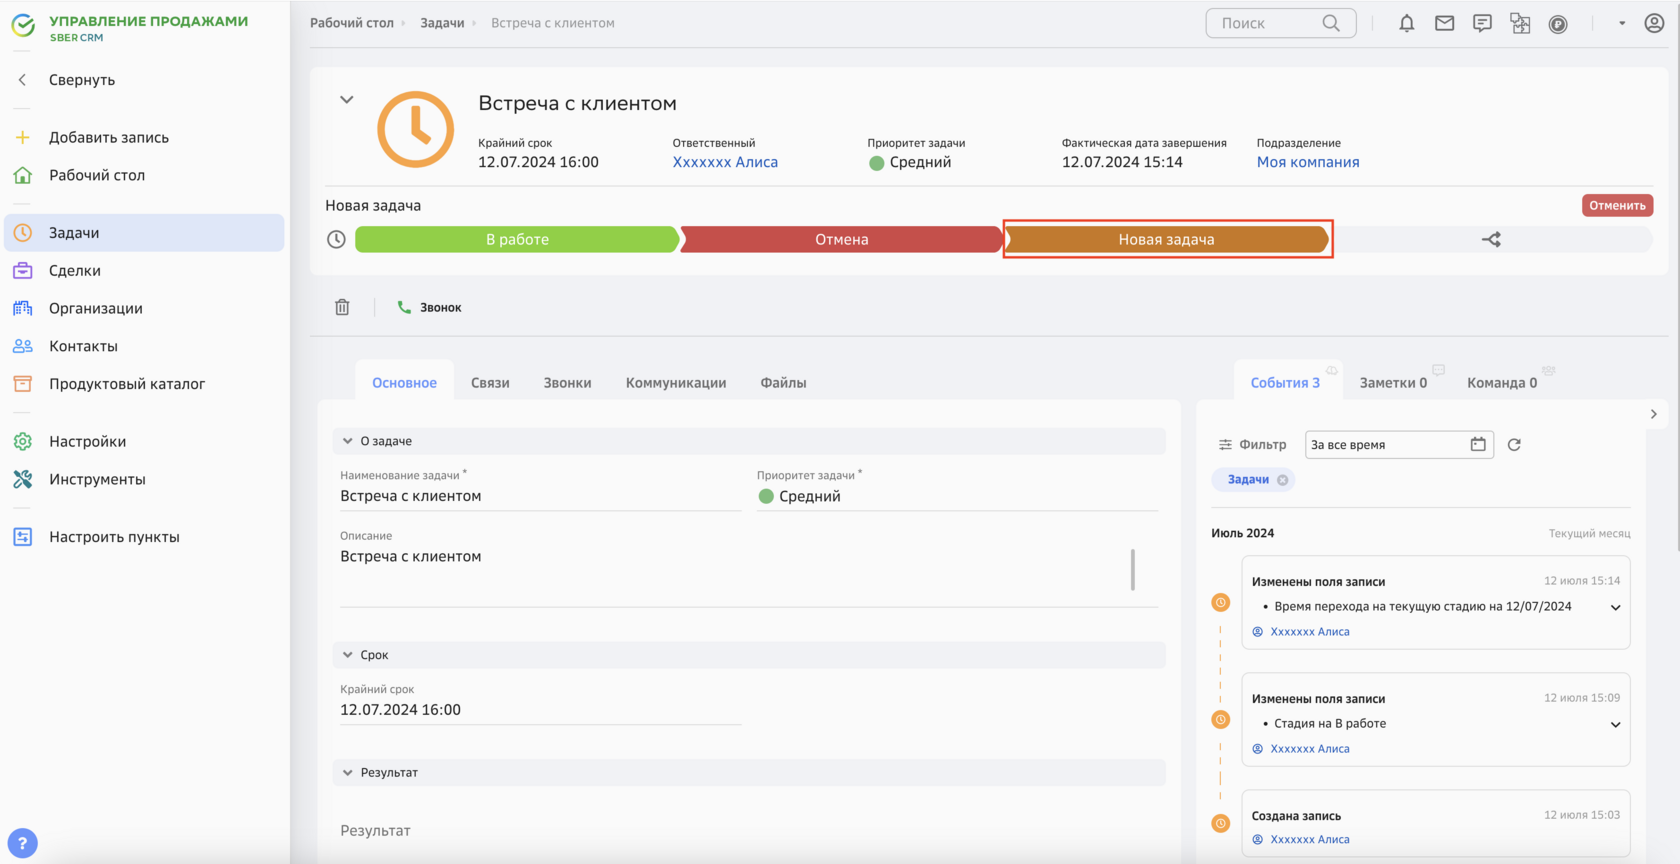This screenshot has width=1680, height=864.
Task: Switch to the Звонки tab
Action: (x=567, y=383)
